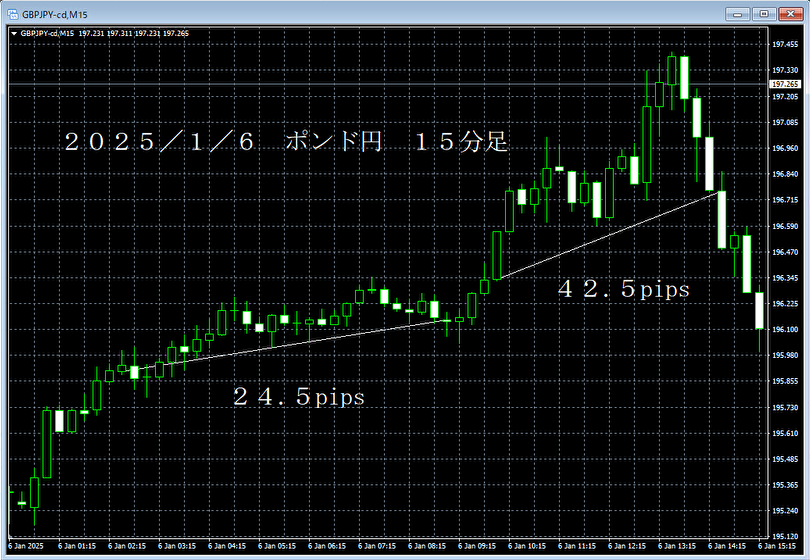Click time axis label 6 Jan 08:15
810x560 pixels.
coord(427,546)
